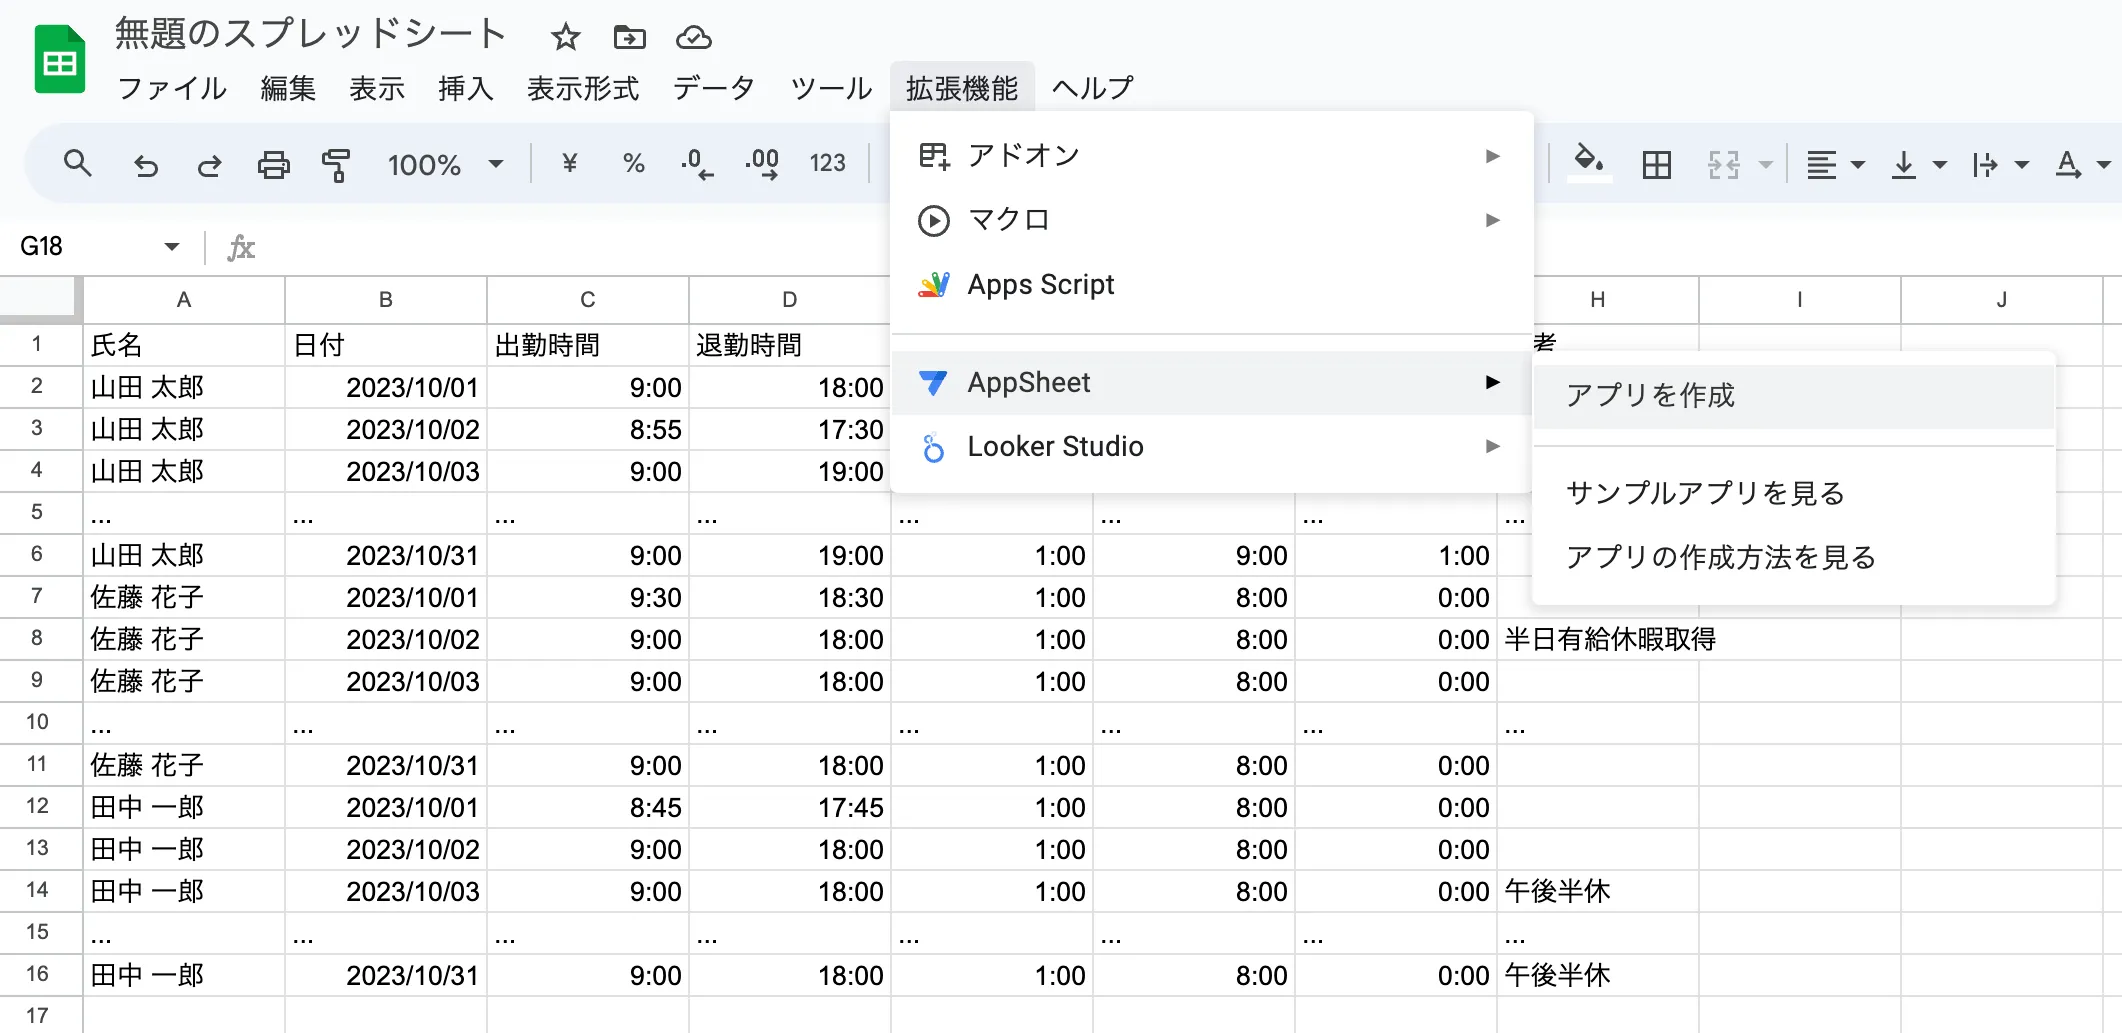Select cell 氏名
Image resolution: width=2122 pixels, height=1033 pixels.
point(184,345)
